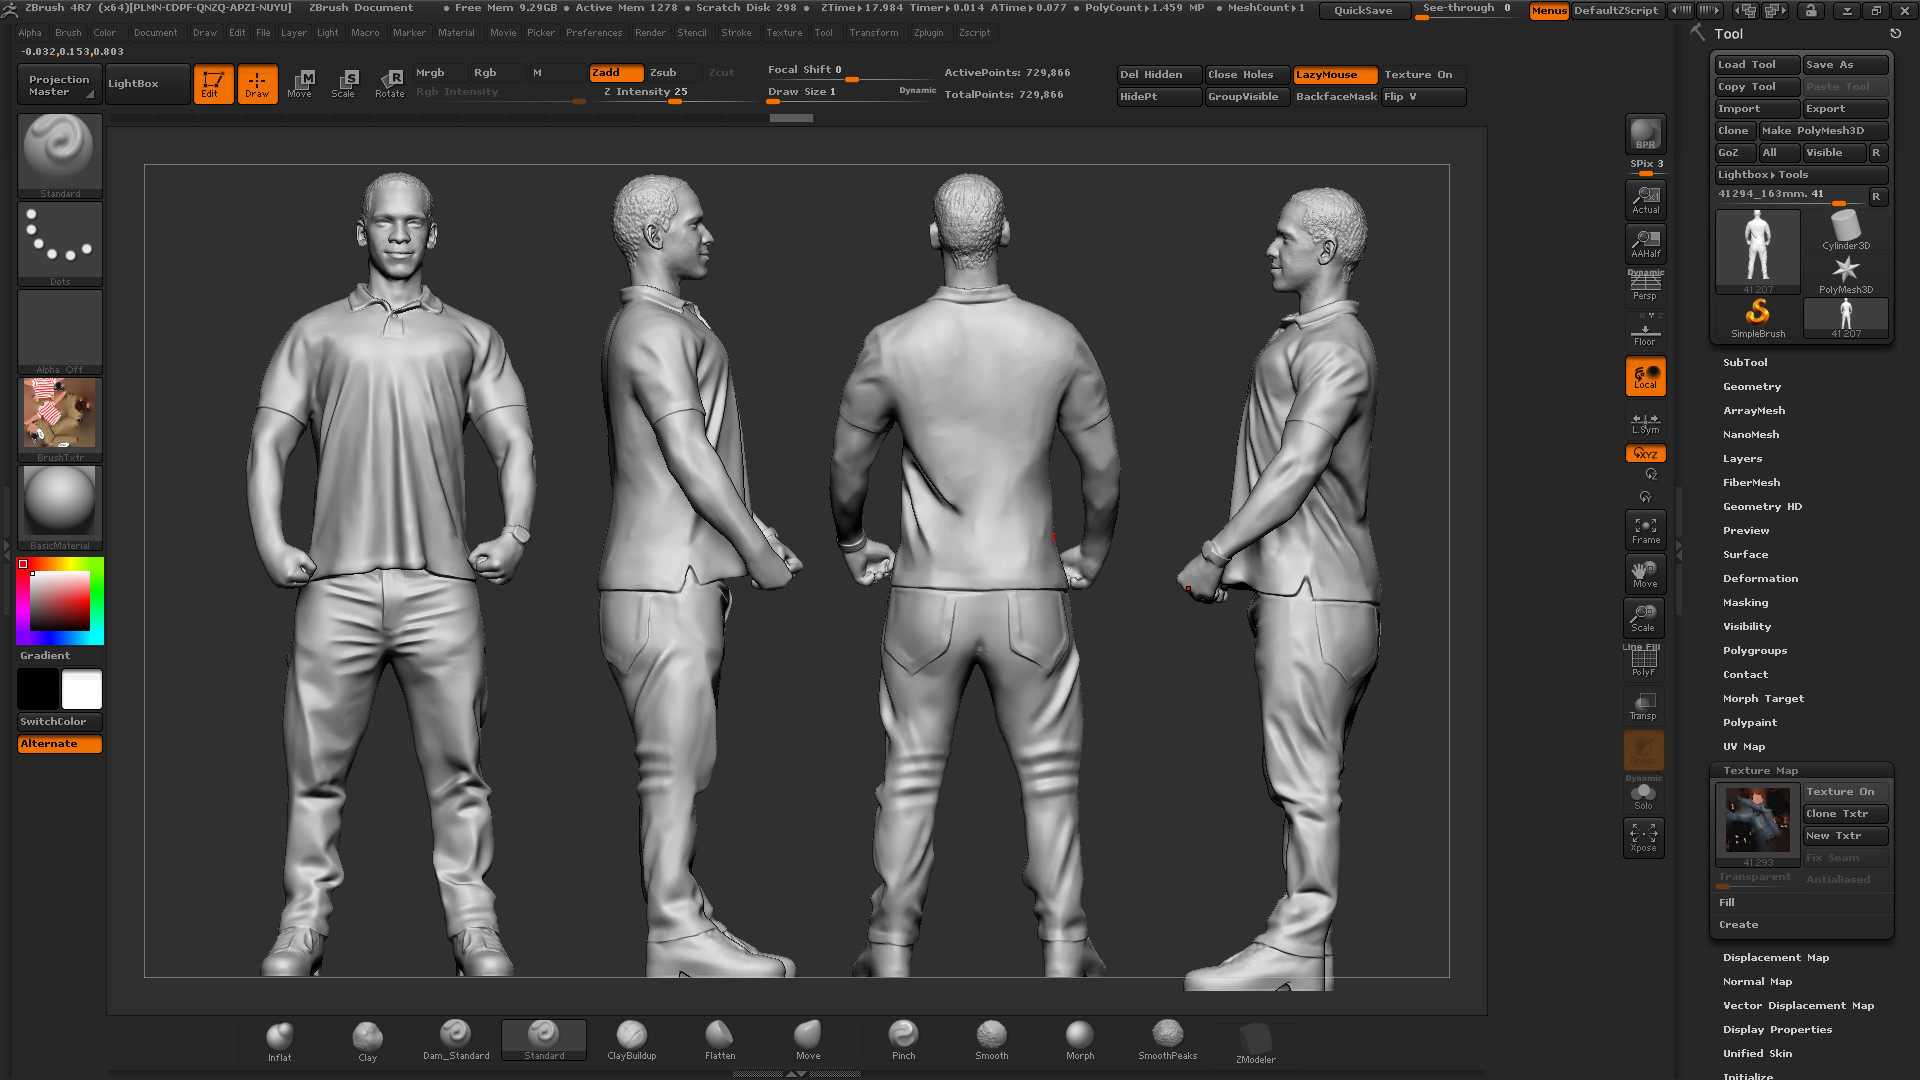Image resolution: width=1920 pixels, height=1080 pixels.
Task: Select the Rotate tool
Action: [390, 85]
